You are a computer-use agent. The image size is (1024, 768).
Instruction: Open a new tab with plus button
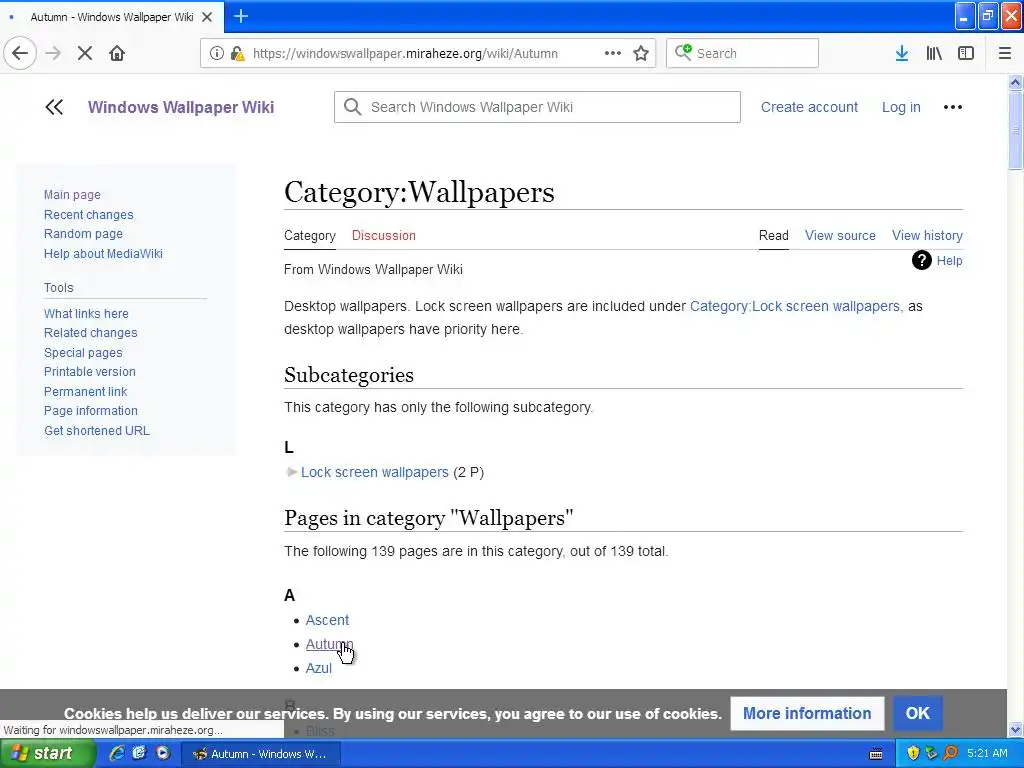(x=241, y=16)
